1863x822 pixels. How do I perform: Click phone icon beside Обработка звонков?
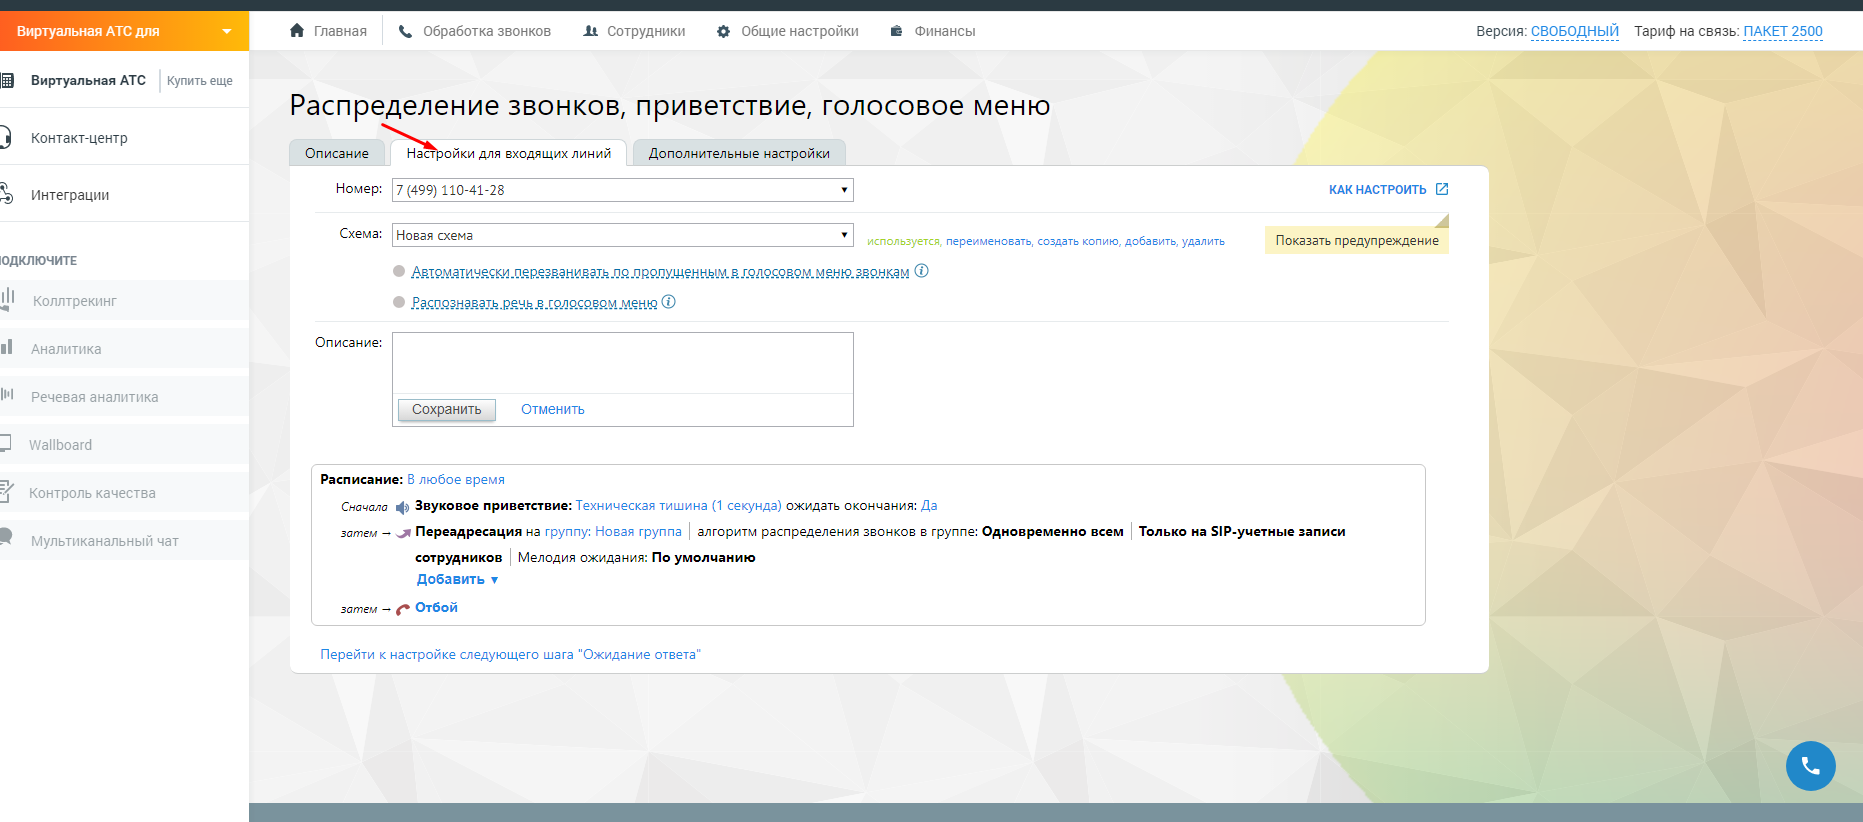pyautogui.click(x=405, y=31)
